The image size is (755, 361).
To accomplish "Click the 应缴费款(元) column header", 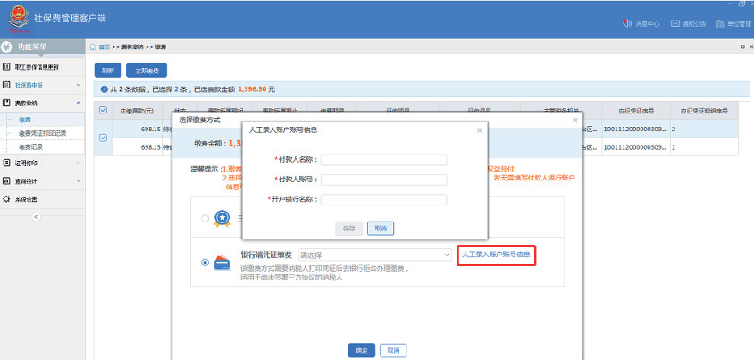I will 137,111.
